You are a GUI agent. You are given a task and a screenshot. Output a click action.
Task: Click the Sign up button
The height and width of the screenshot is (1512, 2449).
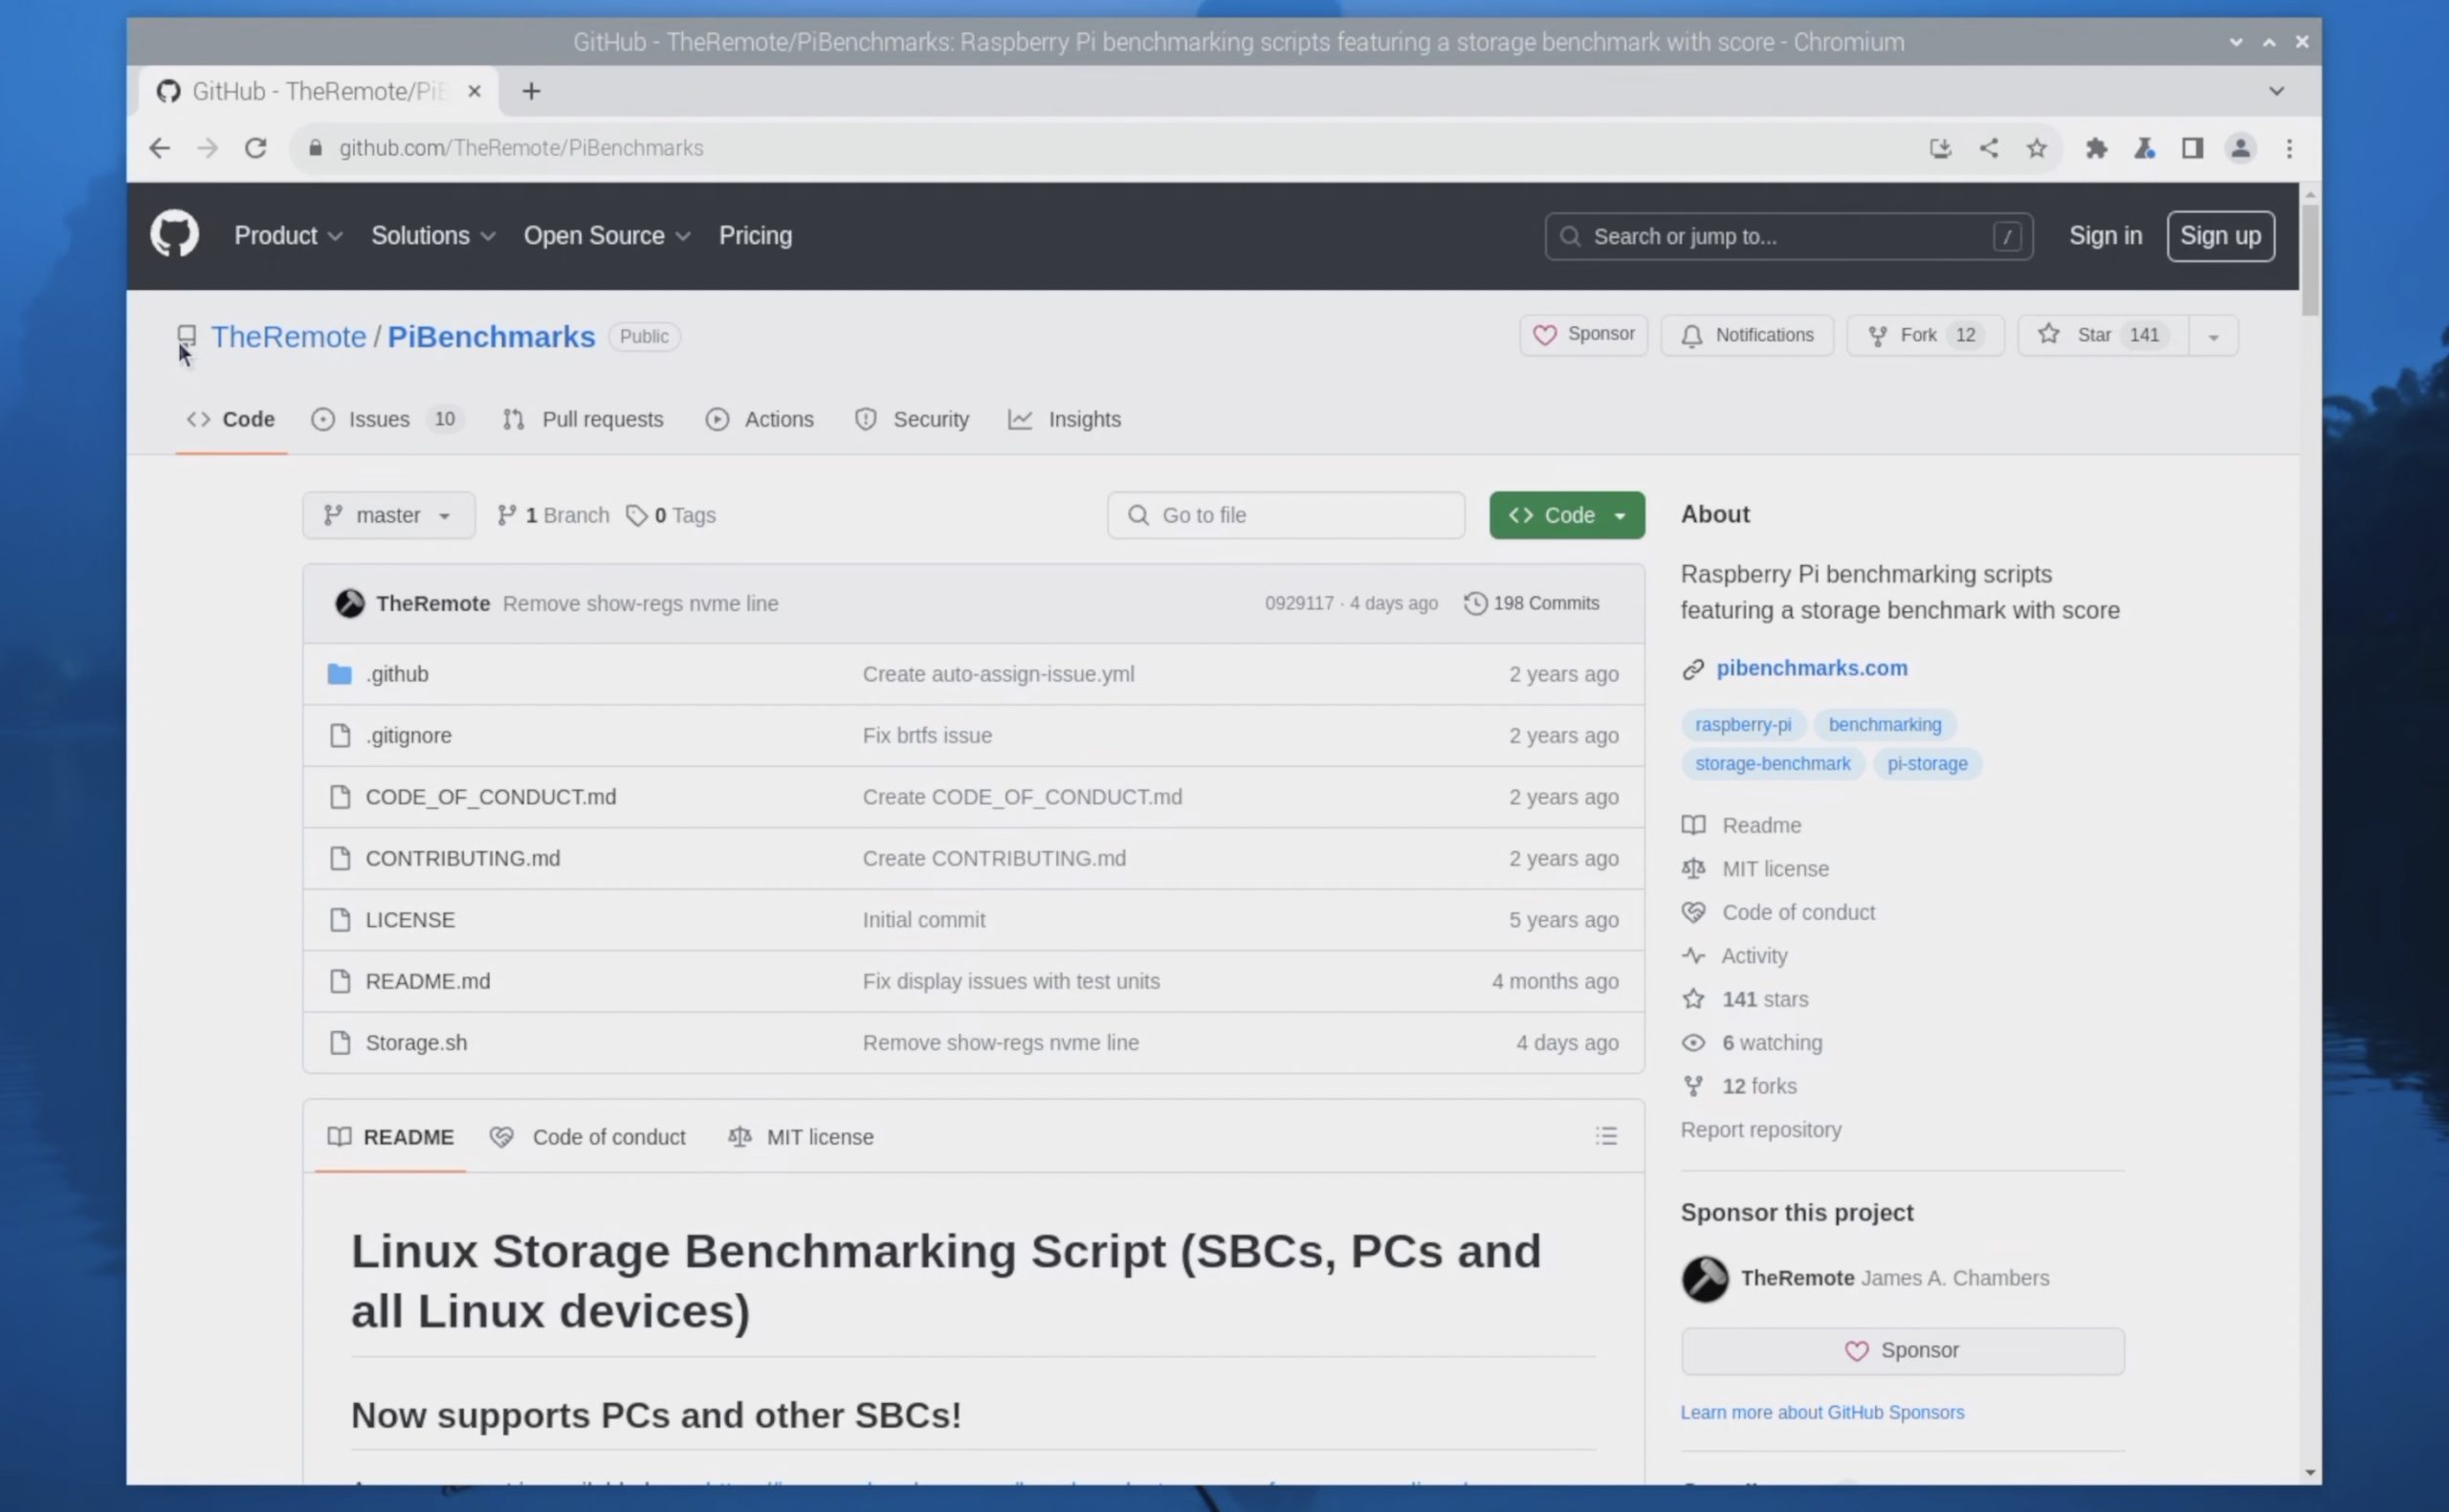pos(2220,236)
